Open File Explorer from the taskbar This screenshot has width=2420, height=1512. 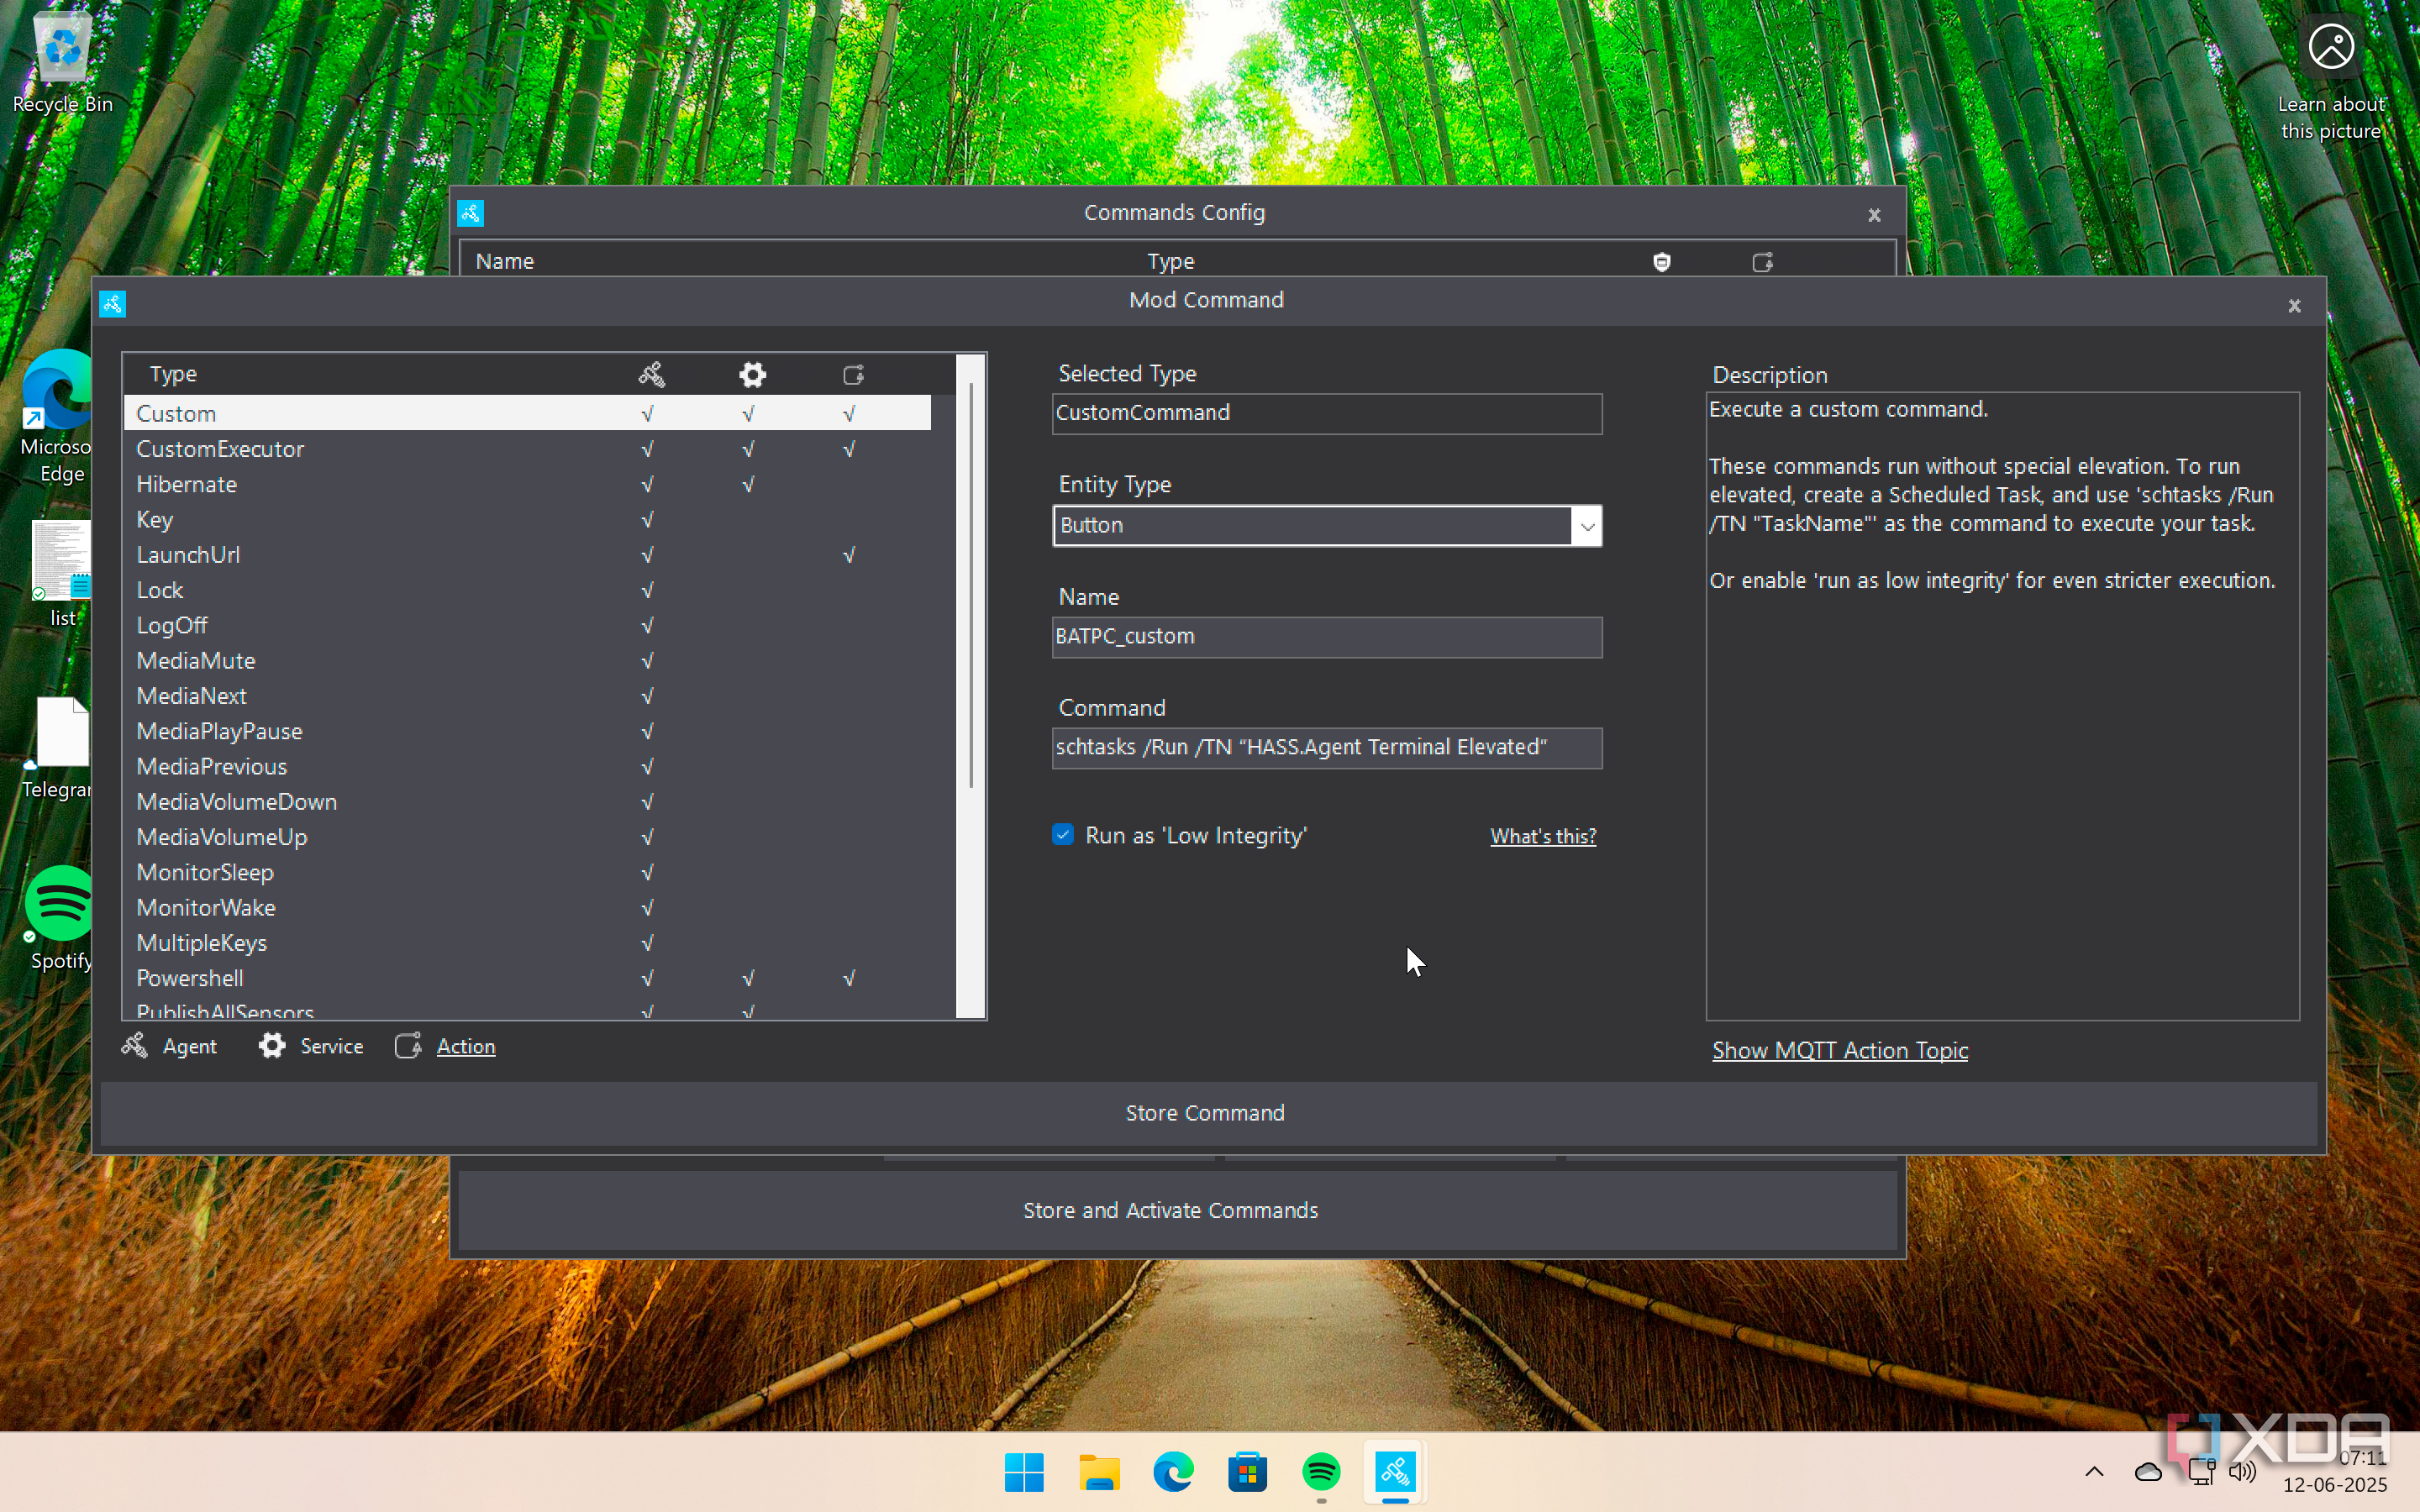tap(1099, 1472)
